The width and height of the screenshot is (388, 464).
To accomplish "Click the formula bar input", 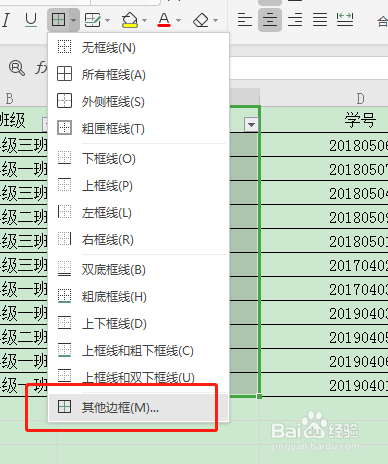I will 309,68.
